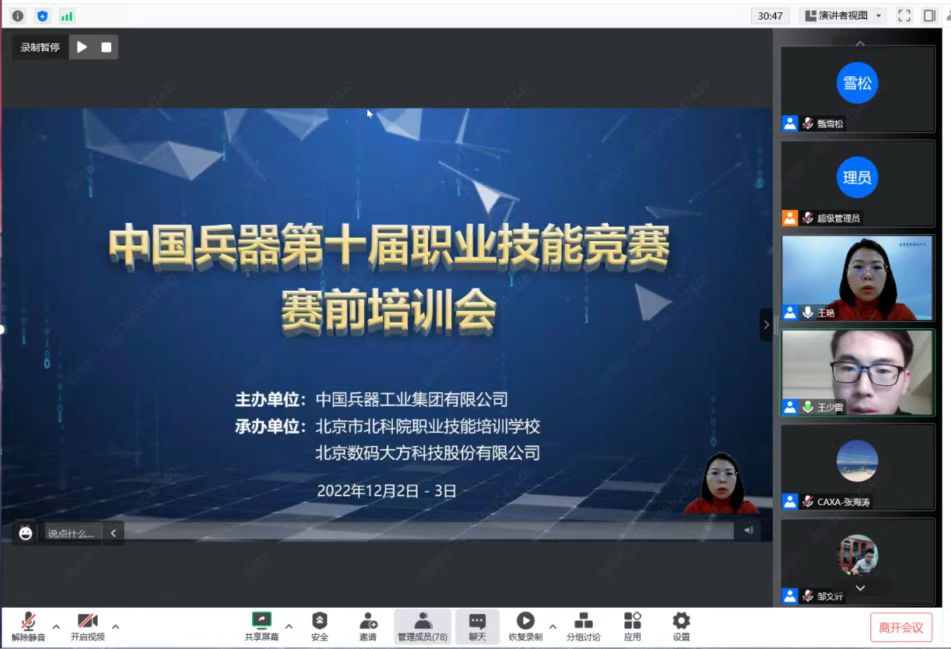Click the red 离开会议 leave button
951x649 pixels.
pyautogui.click(x=900, y=627)
